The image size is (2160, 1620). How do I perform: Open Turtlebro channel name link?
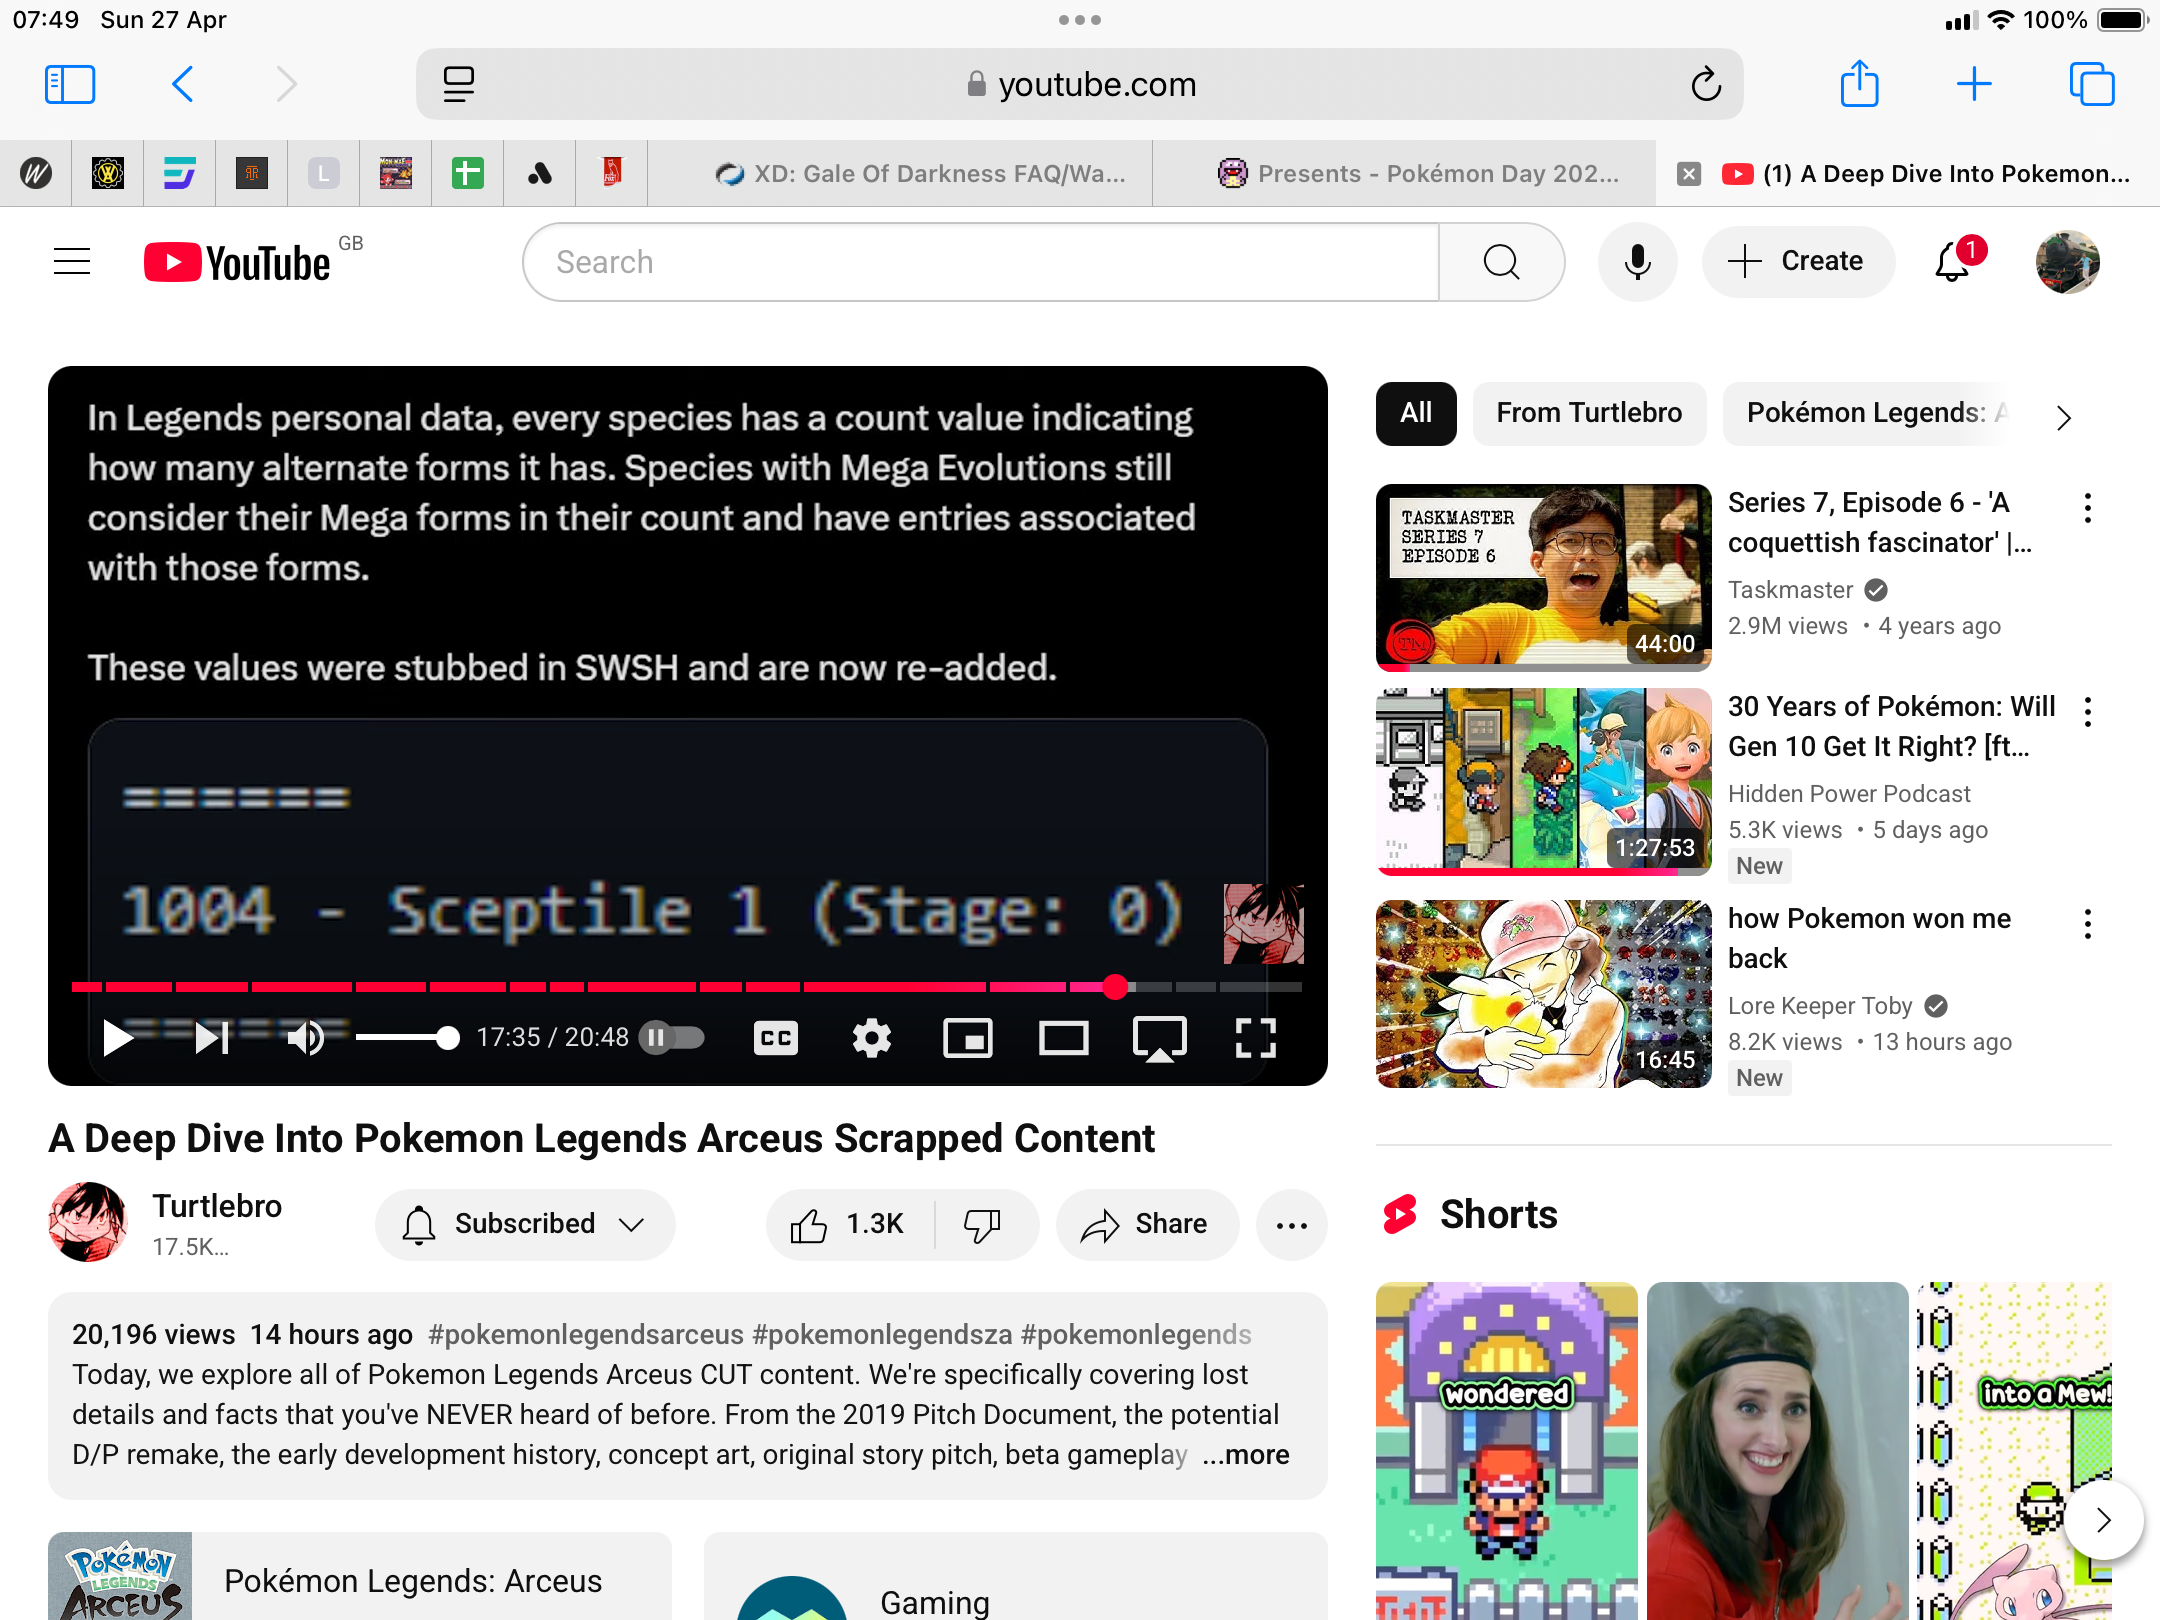pyautogui.click(x=217, y=1206)
